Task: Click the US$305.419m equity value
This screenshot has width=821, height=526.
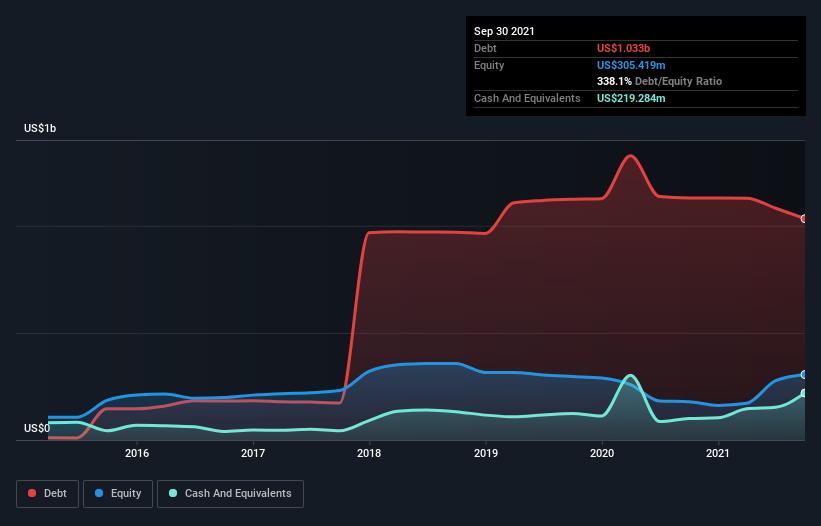Action: pyautogui.click(x=631, y=65)
